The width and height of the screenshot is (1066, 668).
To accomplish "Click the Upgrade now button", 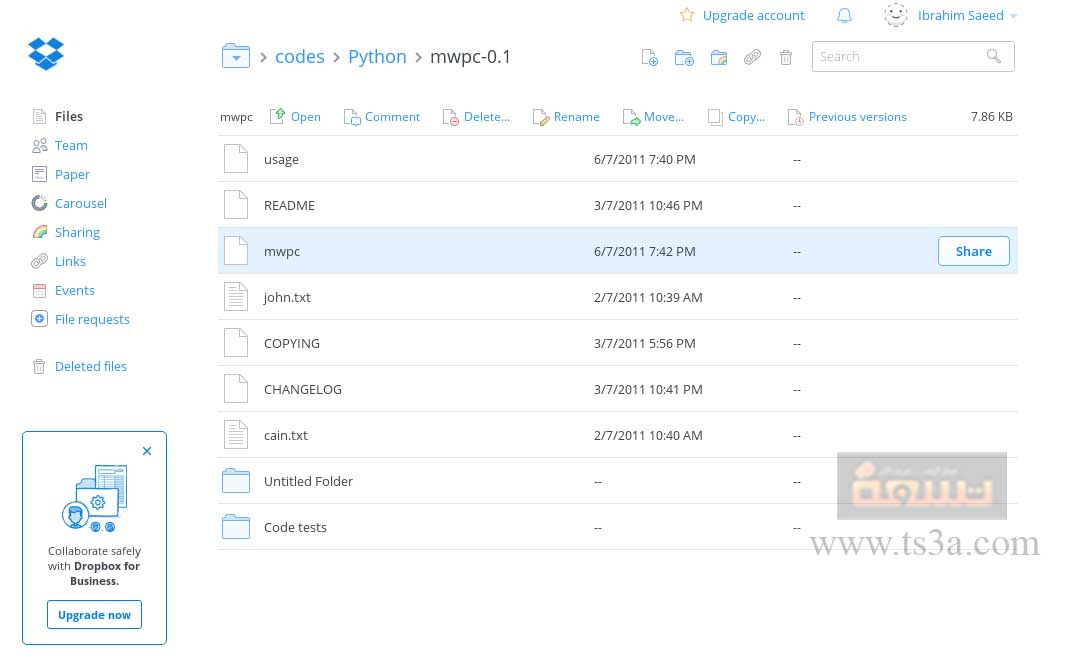I will pyautogui.click(x=94, y=615).
